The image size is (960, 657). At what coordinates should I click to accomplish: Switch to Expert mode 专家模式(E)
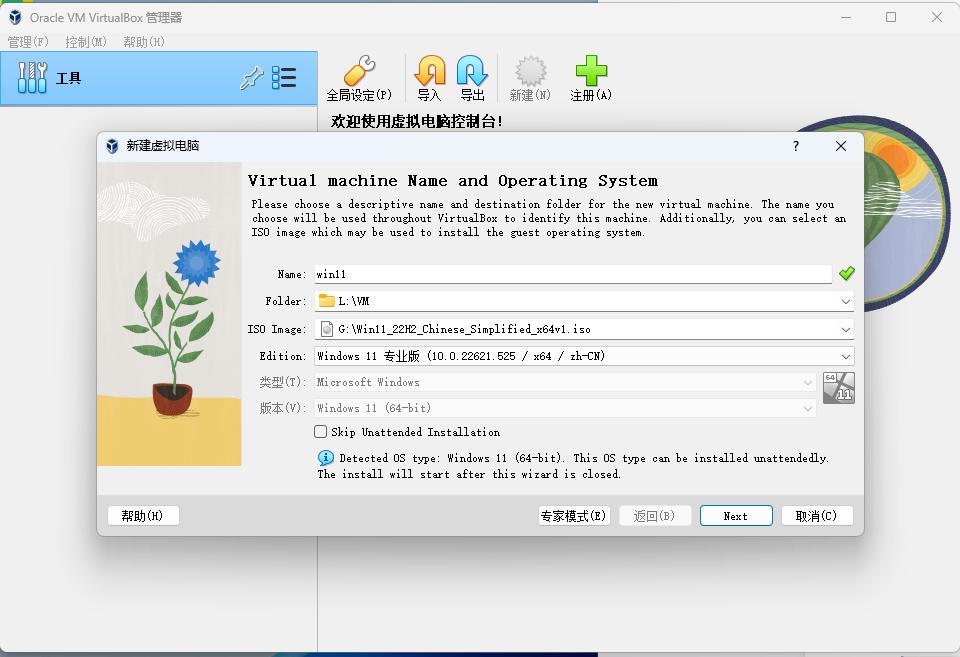(574, 516)
